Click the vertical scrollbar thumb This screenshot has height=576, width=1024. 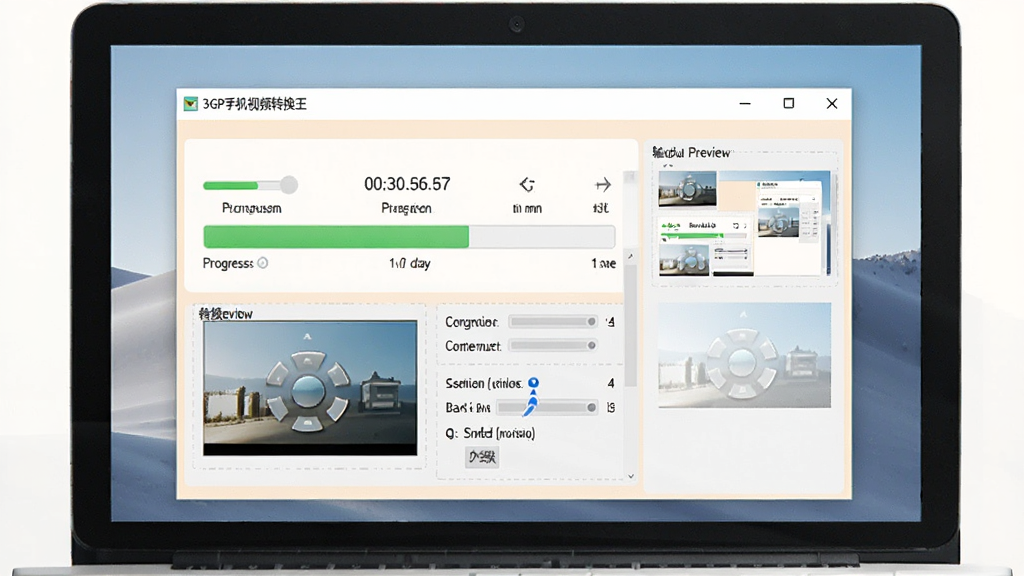(630, 325)
